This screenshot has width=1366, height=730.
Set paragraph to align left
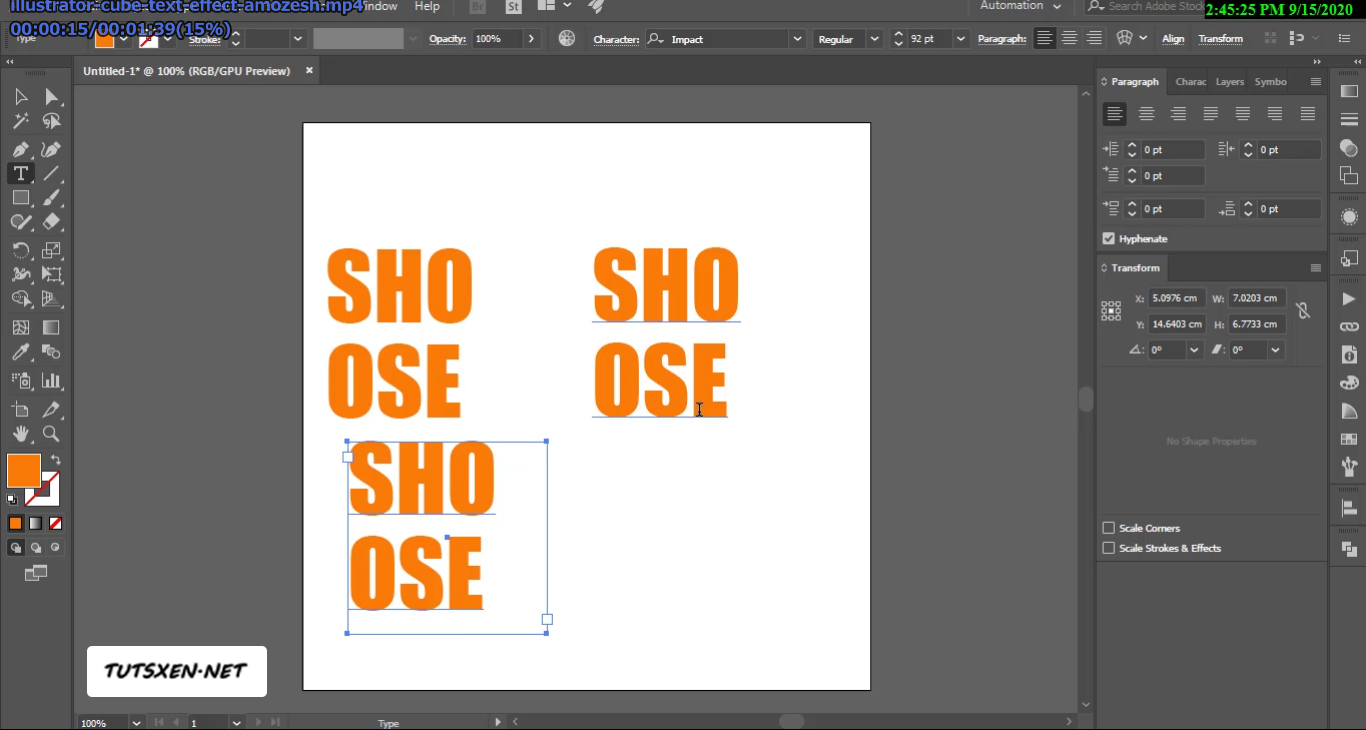(x=1115, y=114)
